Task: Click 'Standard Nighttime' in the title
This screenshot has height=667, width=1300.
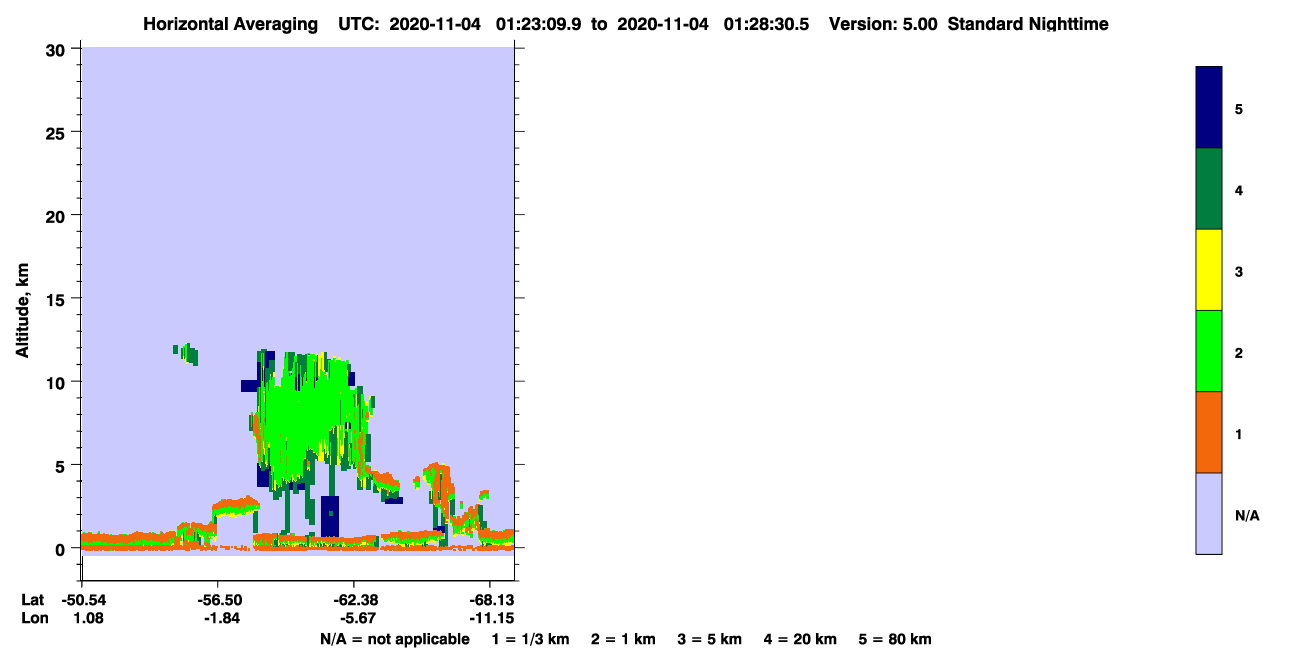Action: point(1028,24)
